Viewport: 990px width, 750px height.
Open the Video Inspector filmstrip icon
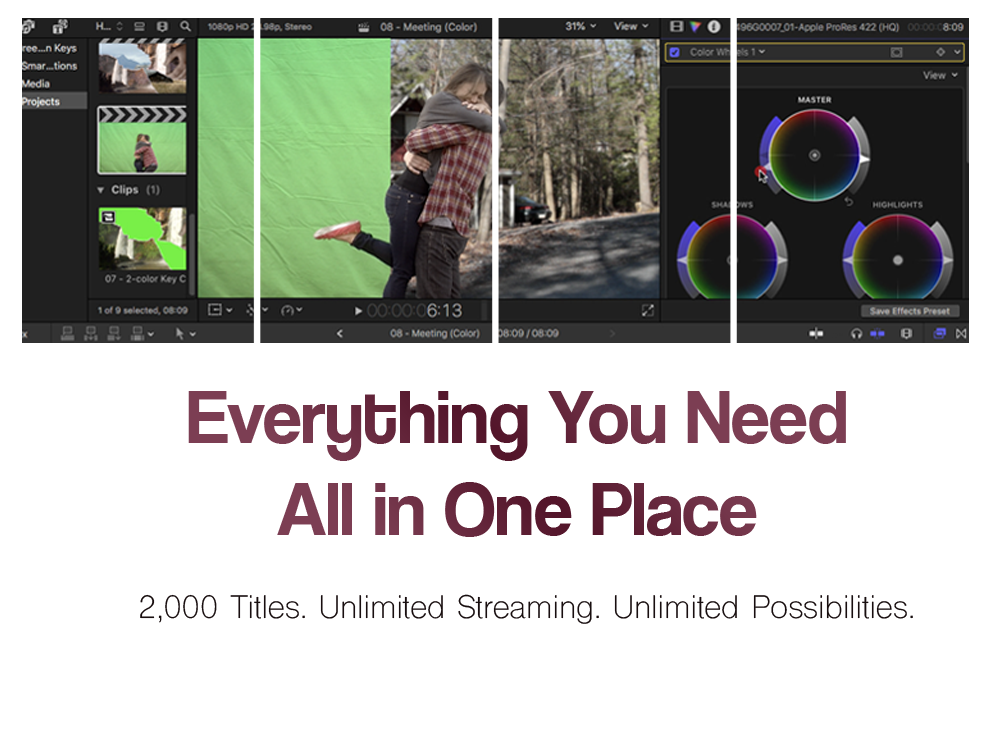tap(677, 26)
